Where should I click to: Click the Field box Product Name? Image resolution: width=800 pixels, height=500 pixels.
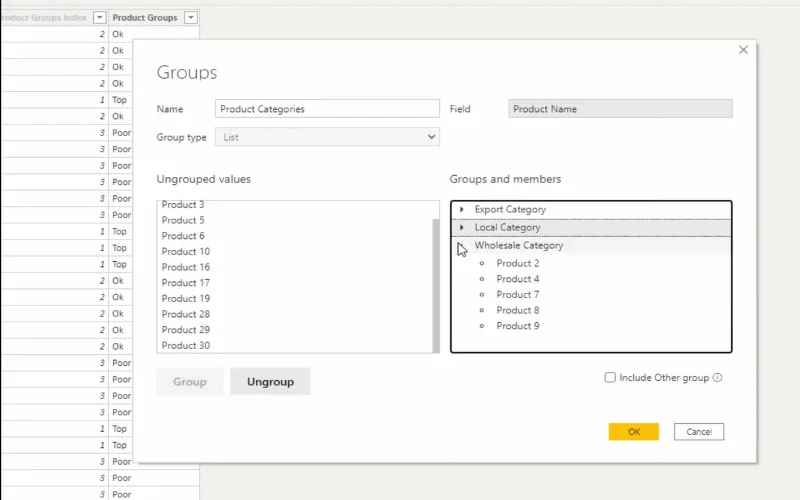[620, 109]
